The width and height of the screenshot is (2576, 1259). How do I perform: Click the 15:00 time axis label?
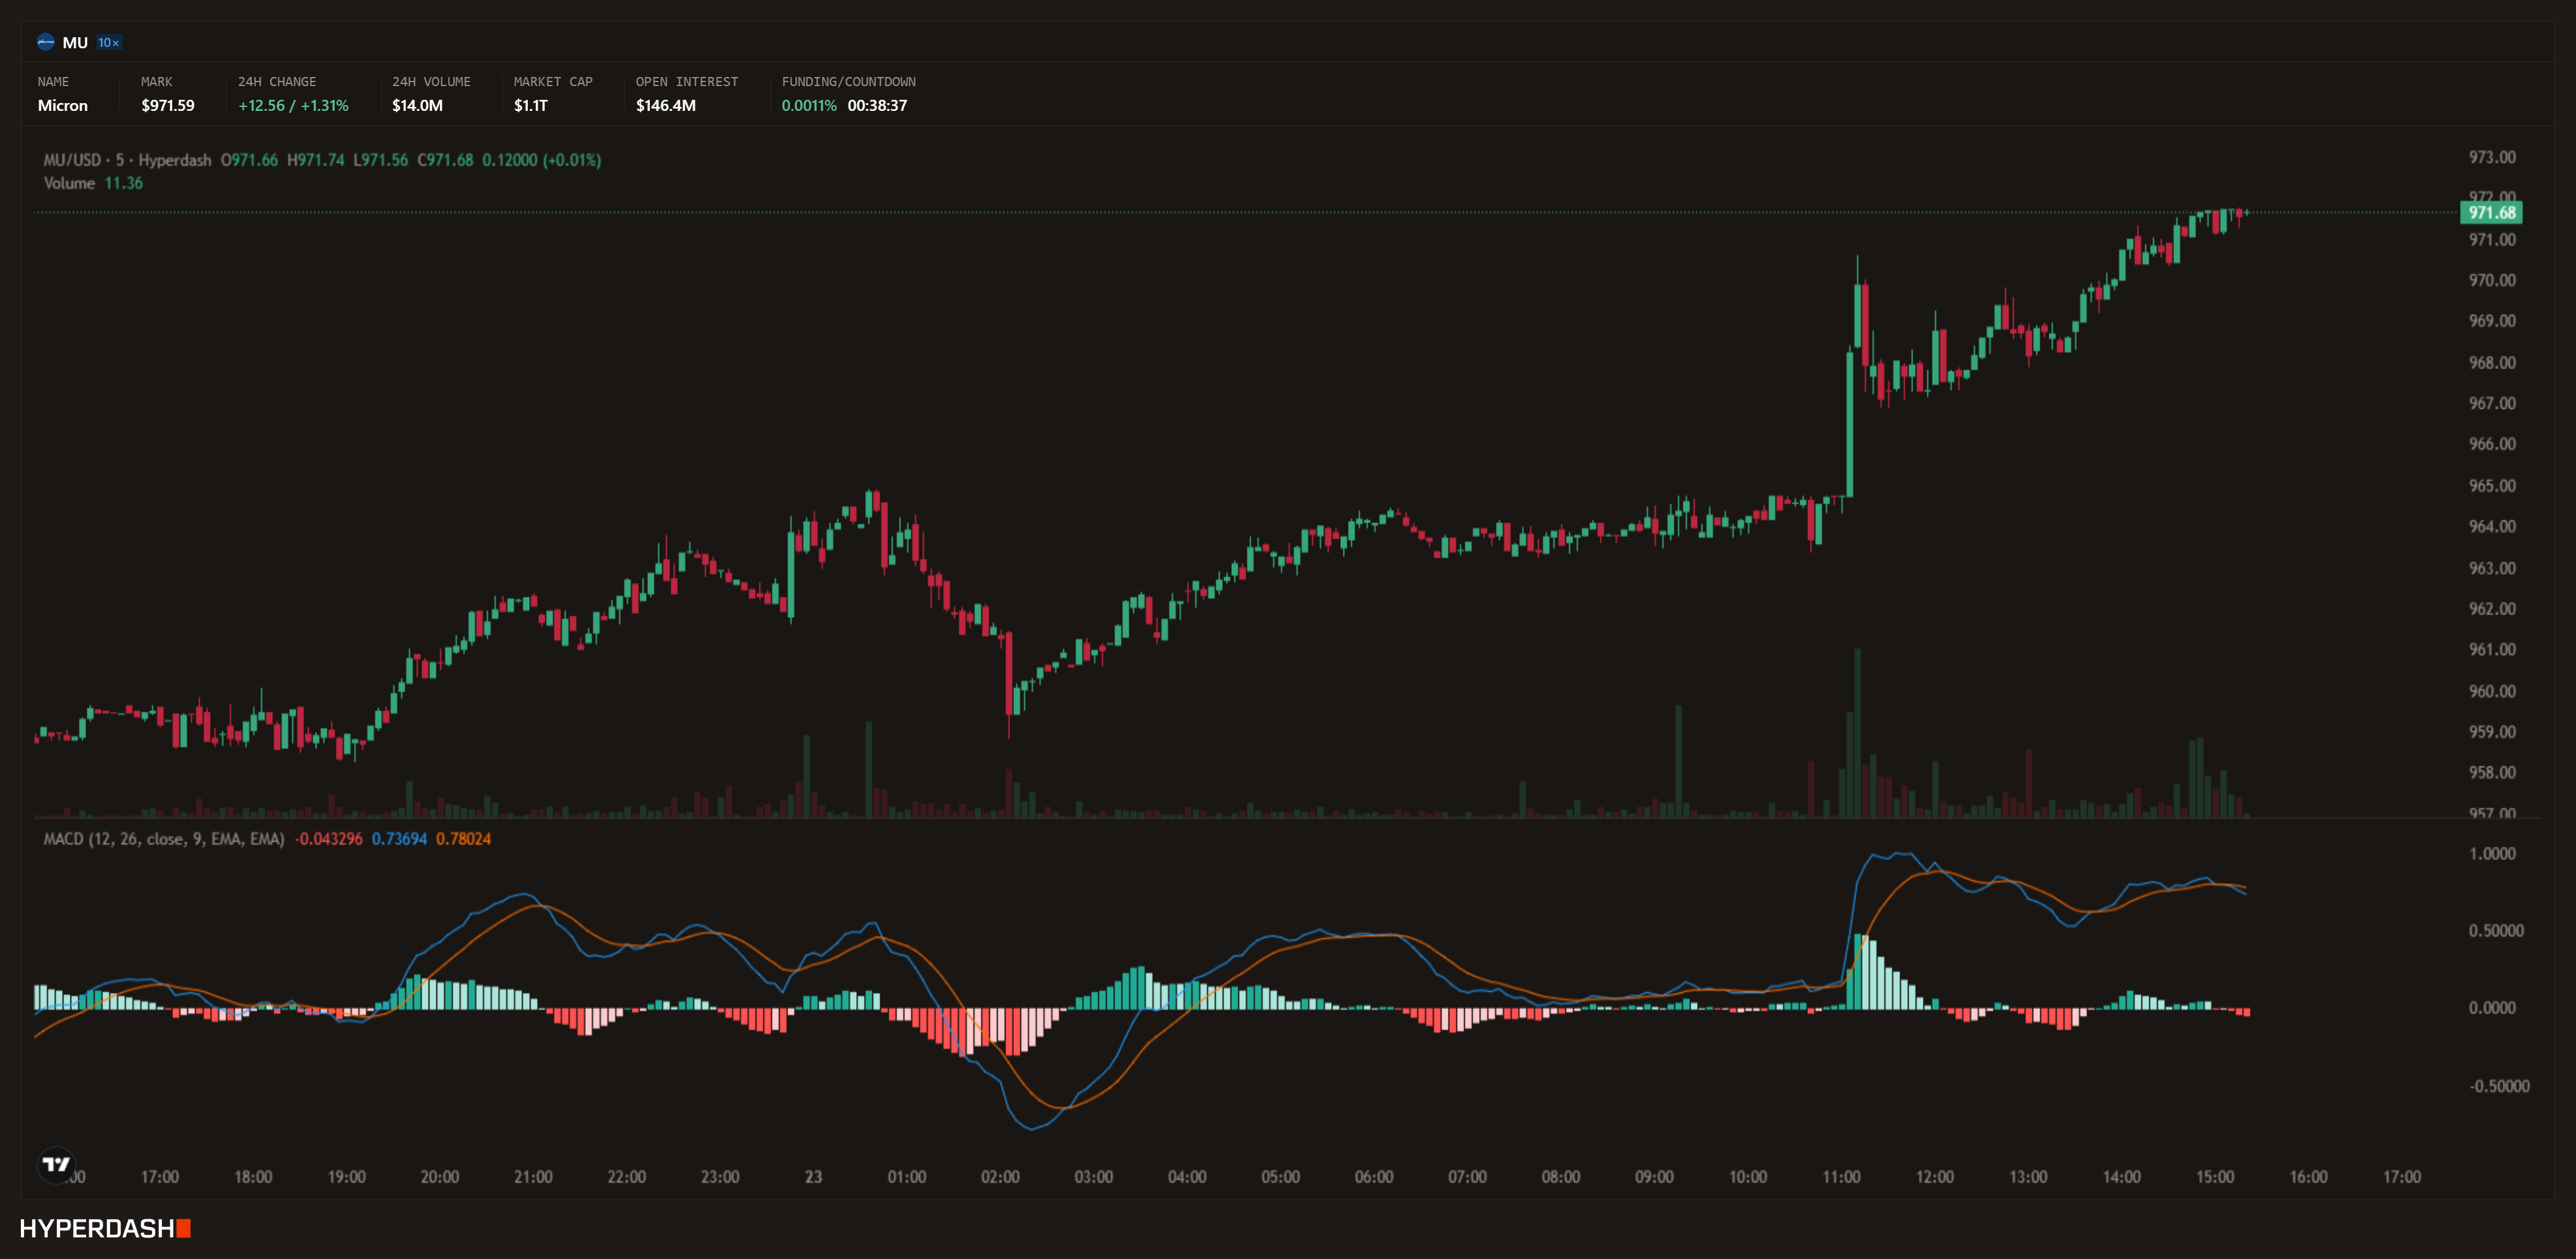[x=2215, y=1177]
